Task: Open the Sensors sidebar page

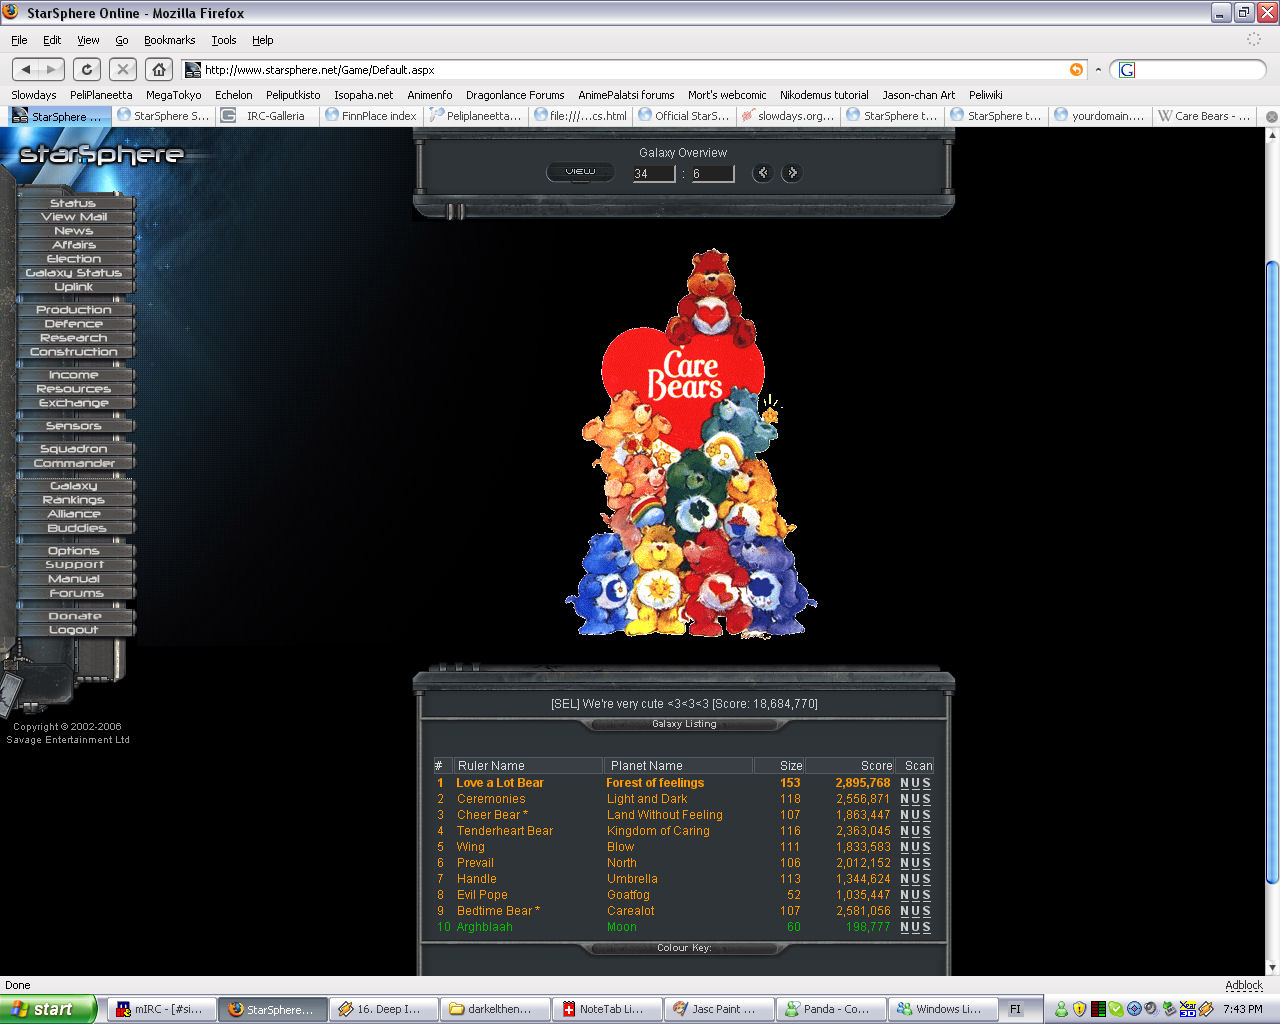Action: coord(74,426)
